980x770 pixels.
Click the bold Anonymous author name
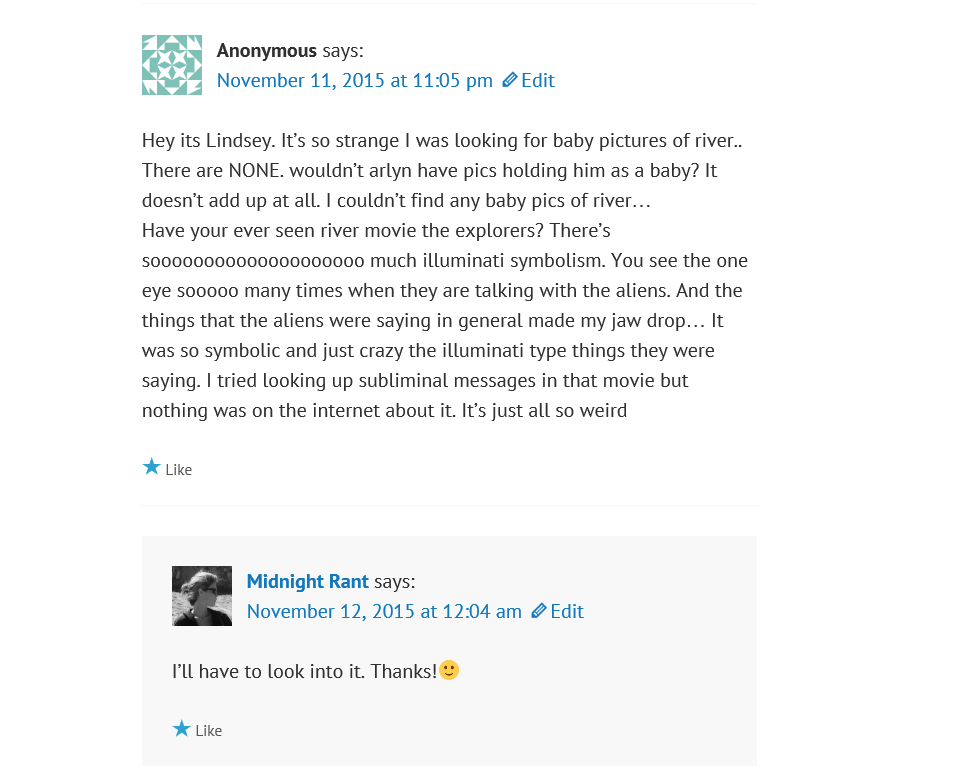tap(266, 50)
